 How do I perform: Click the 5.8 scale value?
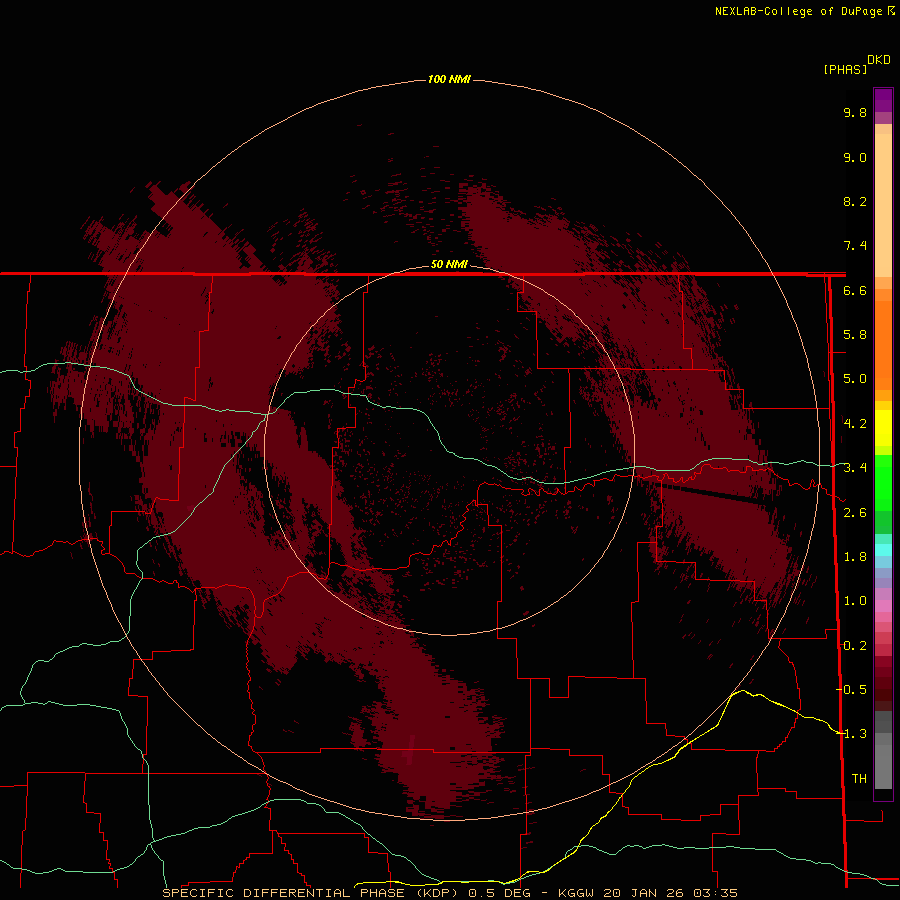[855, 335]
